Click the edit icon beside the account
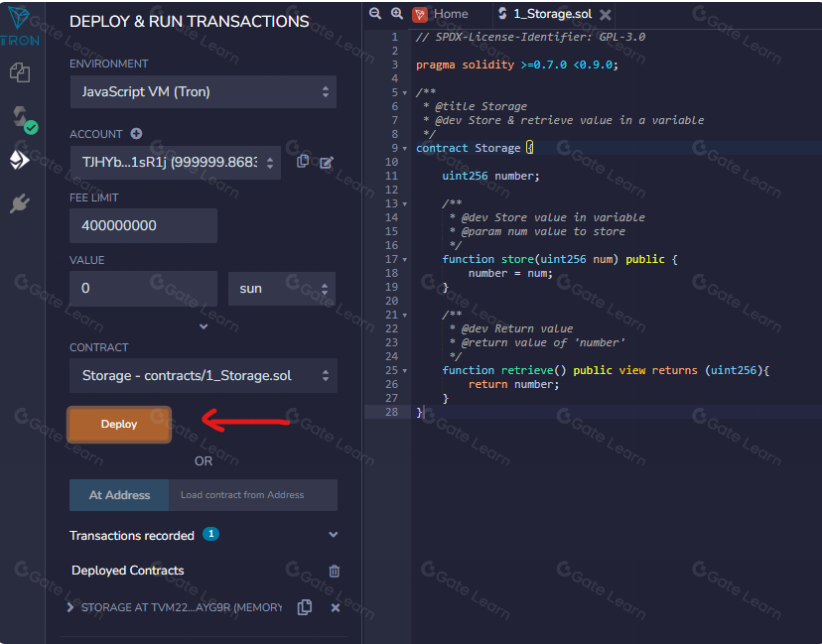Image resolution: width=822 pixels, height=644 pixels. [326, 162]
